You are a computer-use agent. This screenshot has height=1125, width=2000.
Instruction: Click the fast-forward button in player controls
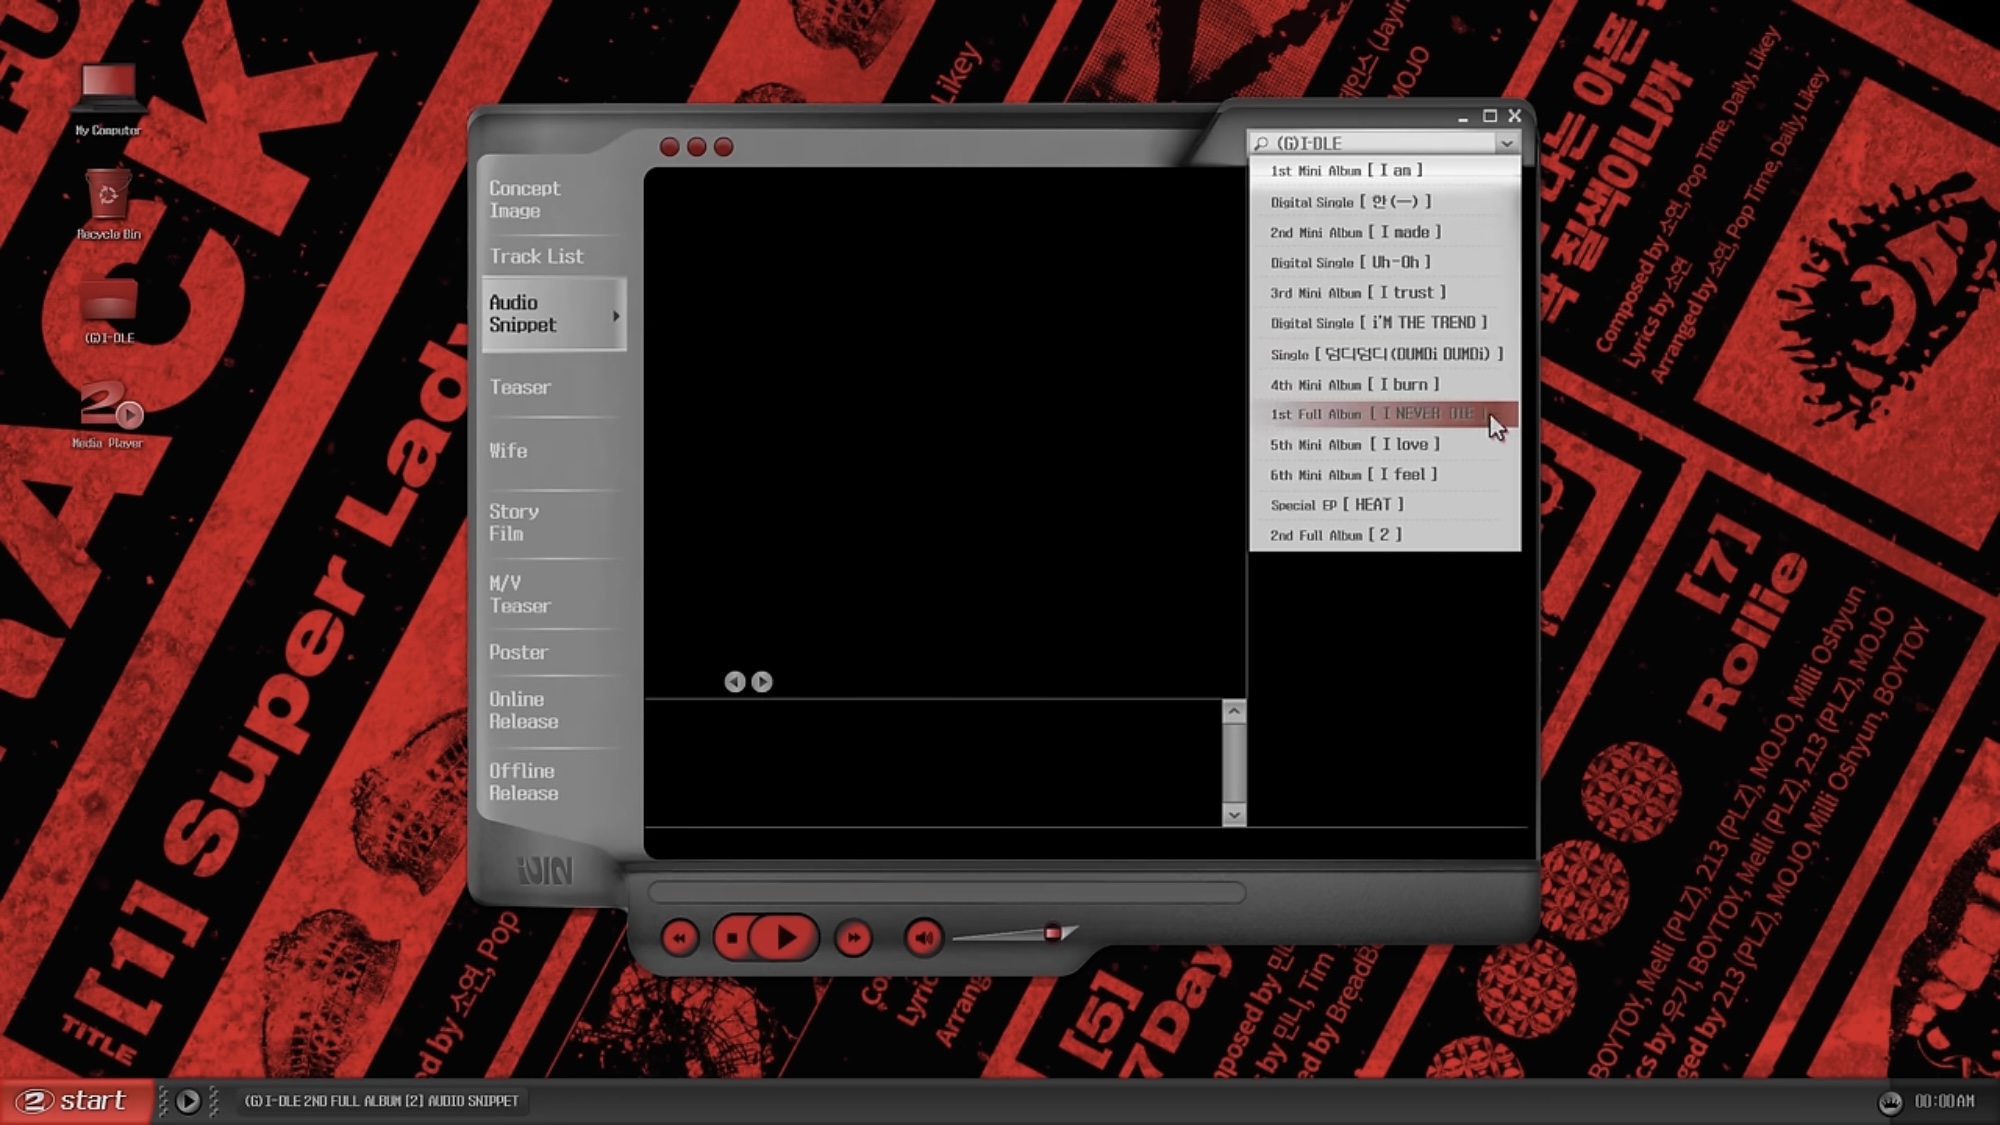pos(853,938)
